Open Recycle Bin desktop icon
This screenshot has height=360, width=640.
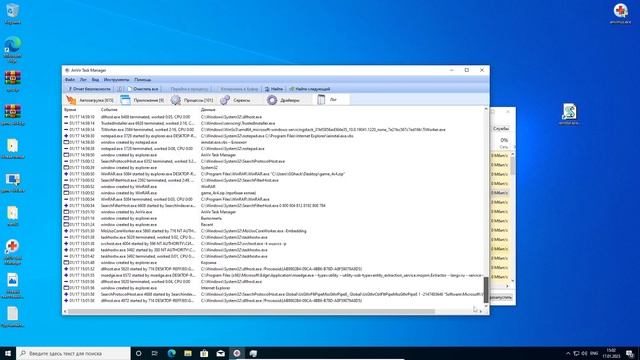click(x=13, y=14)
